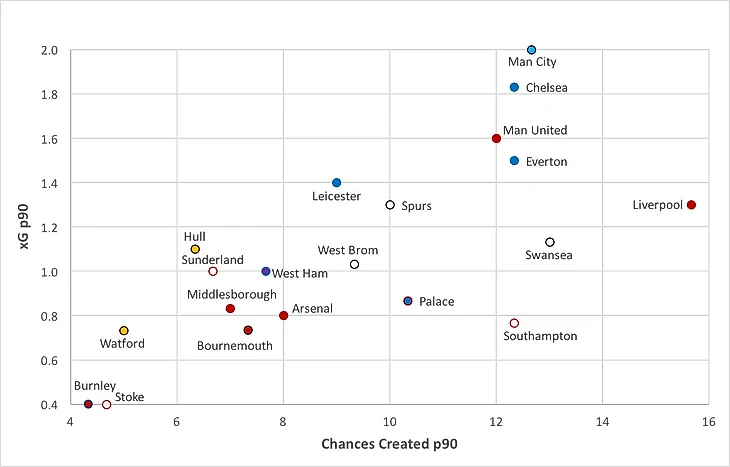Image resolution: width=730 pixels, height=467 pixels.
Task: Select the West Ham purple marker
Action: tap(266, 271)
